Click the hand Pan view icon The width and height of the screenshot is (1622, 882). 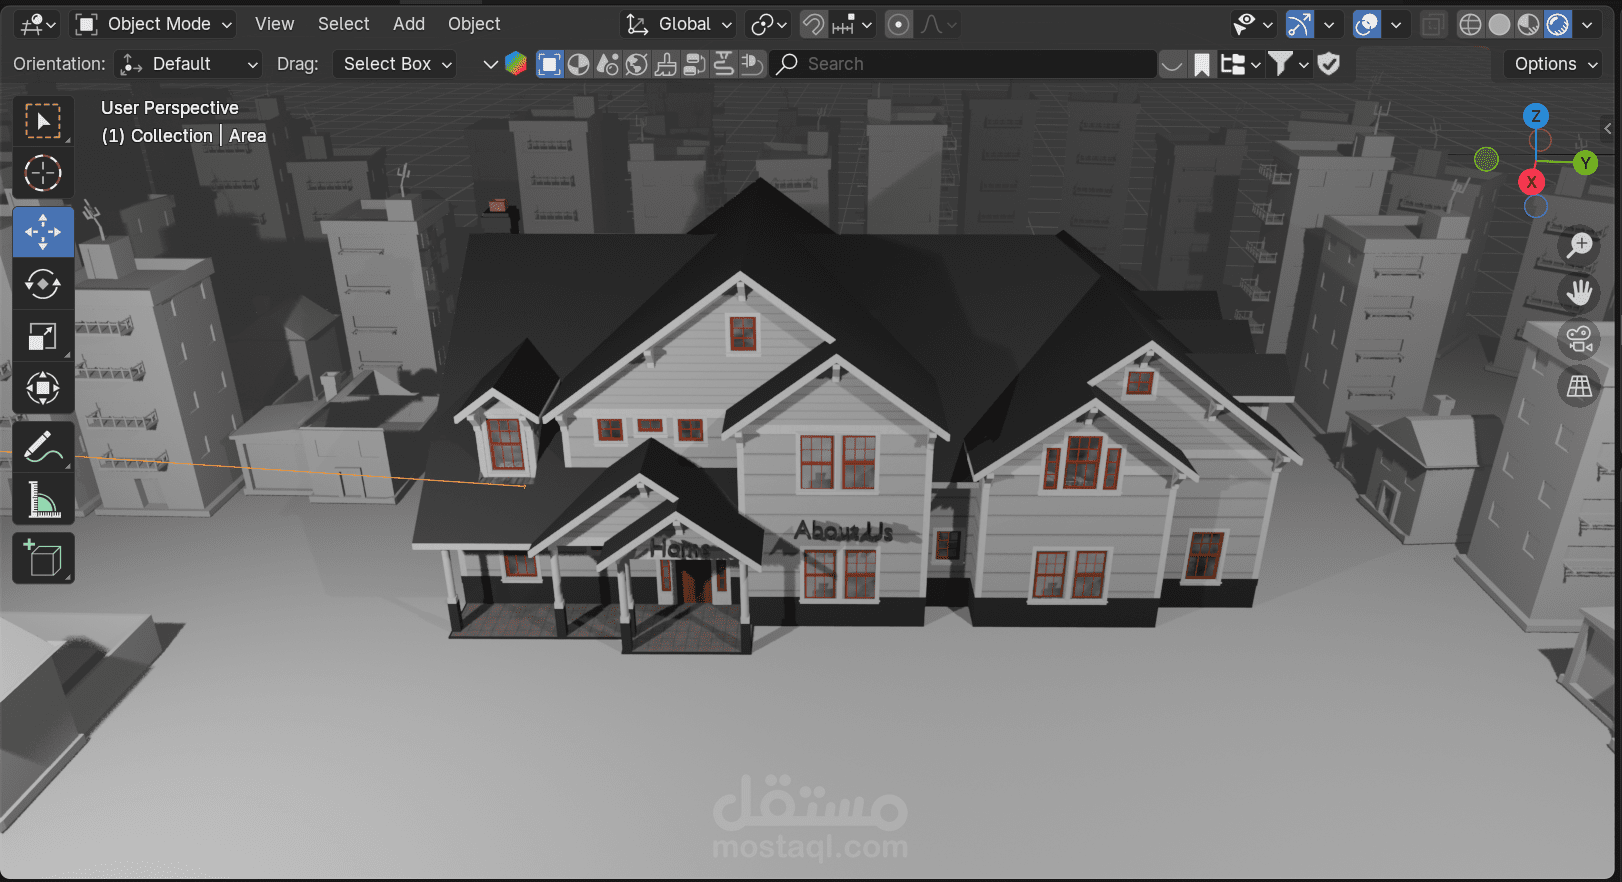(1579, 292)
